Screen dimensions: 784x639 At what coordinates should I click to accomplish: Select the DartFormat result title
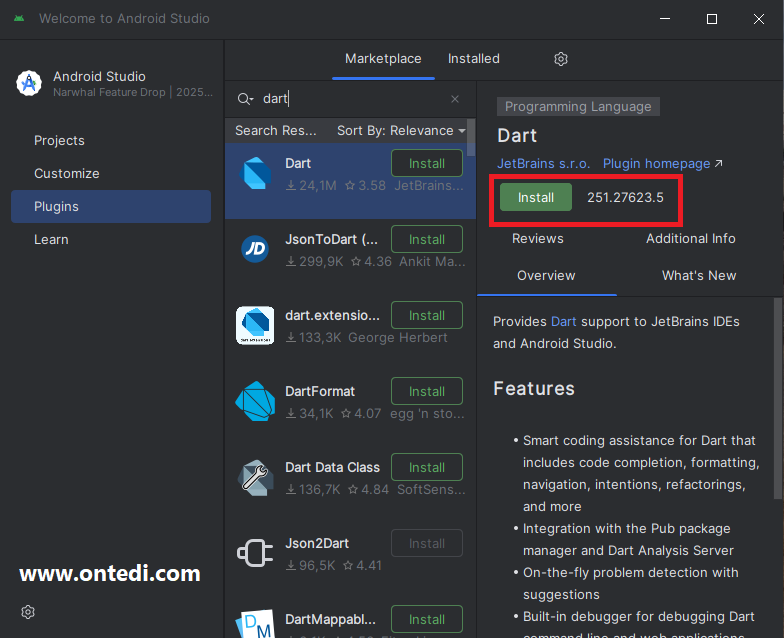tap(320, 392)
